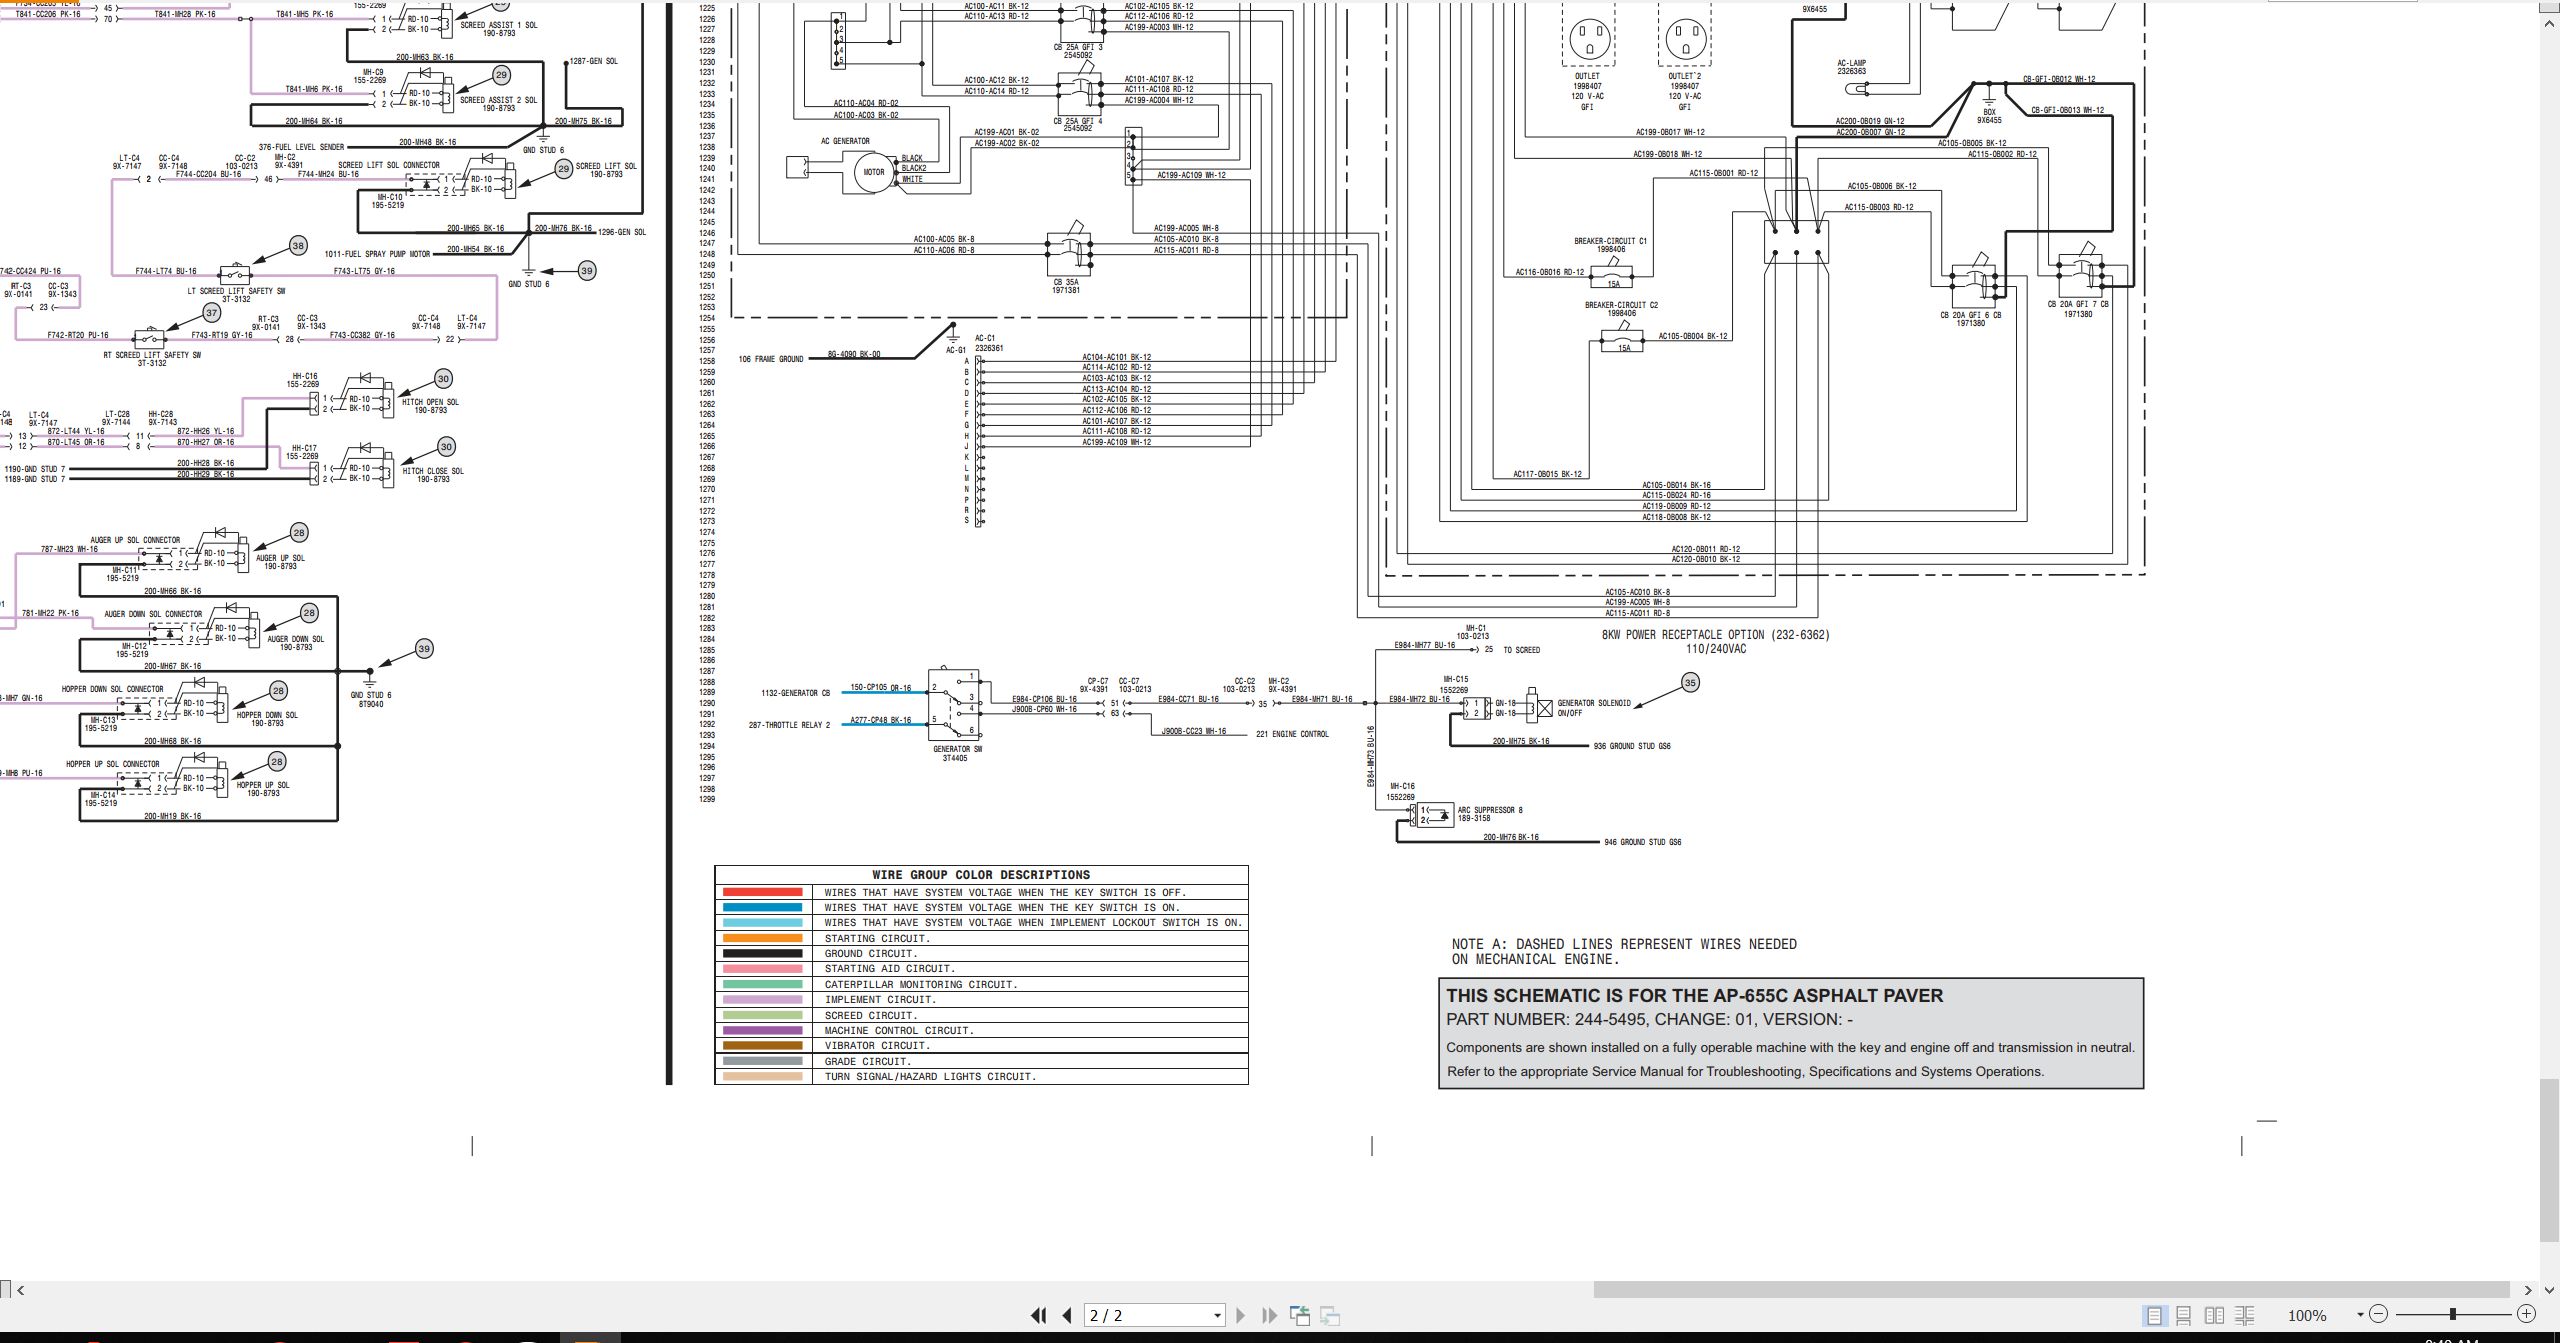The width and height of the screenshot is (2560, 1343).
Task: Click the 'AC-LAMP 2326363' label
Action: point(1852,67)
